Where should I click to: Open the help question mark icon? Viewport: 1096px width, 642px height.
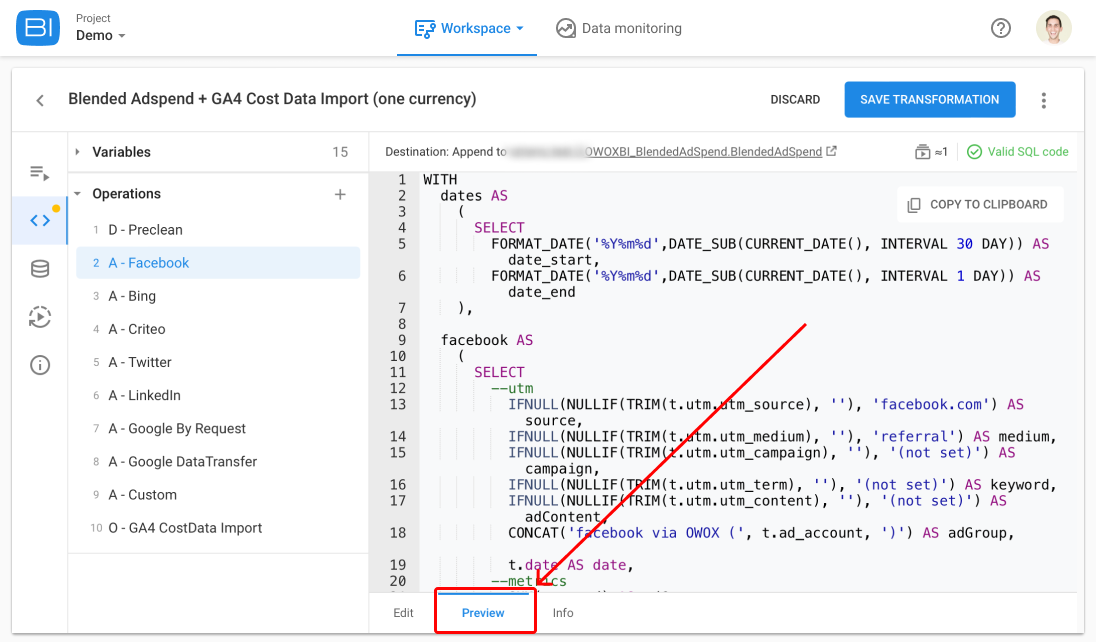[x=1001, y=28]
